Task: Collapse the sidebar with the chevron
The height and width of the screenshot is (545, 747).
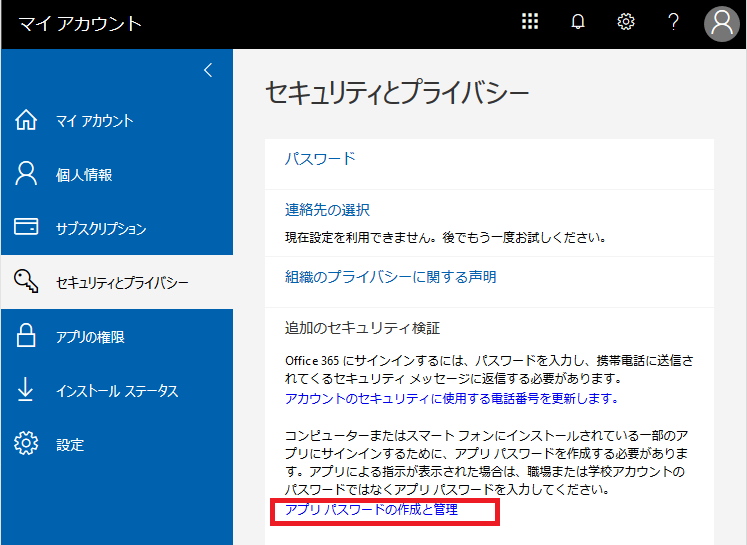Action: click(208, 70)
